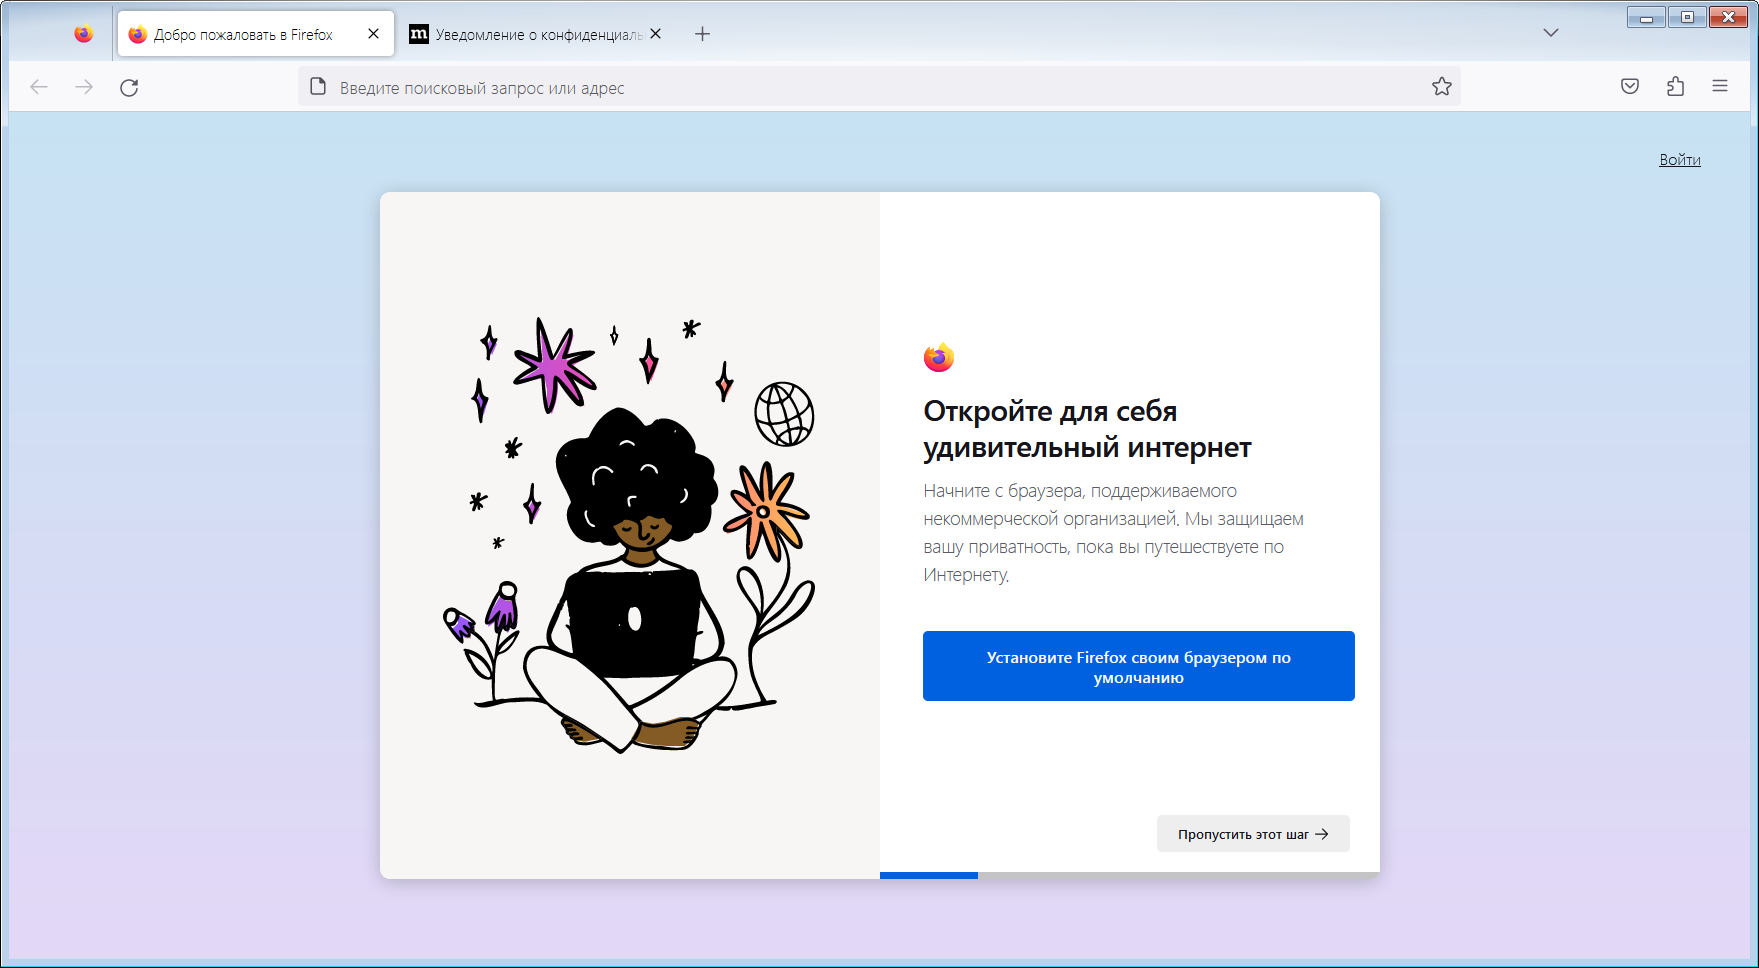Expand the list all tabs chevron

[1550, 33]
